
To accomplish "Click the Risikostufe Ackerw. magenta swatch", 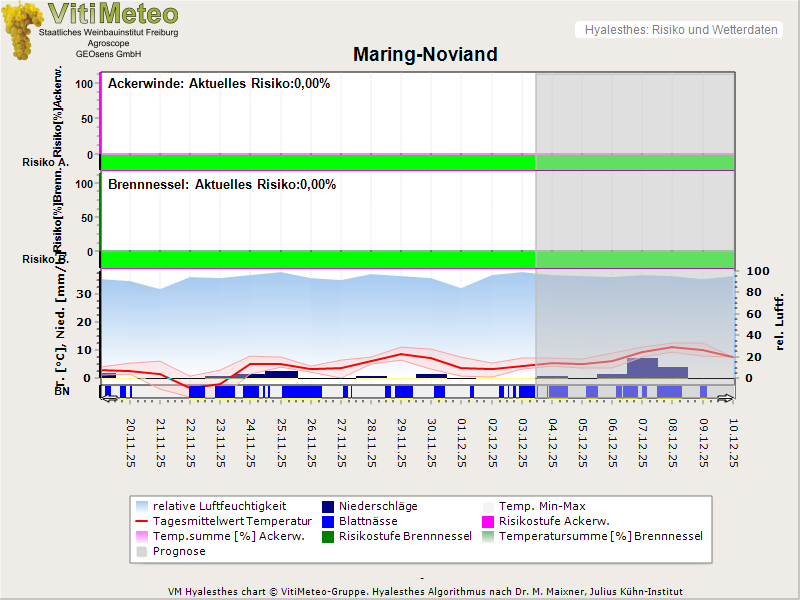I will point(489,521).
